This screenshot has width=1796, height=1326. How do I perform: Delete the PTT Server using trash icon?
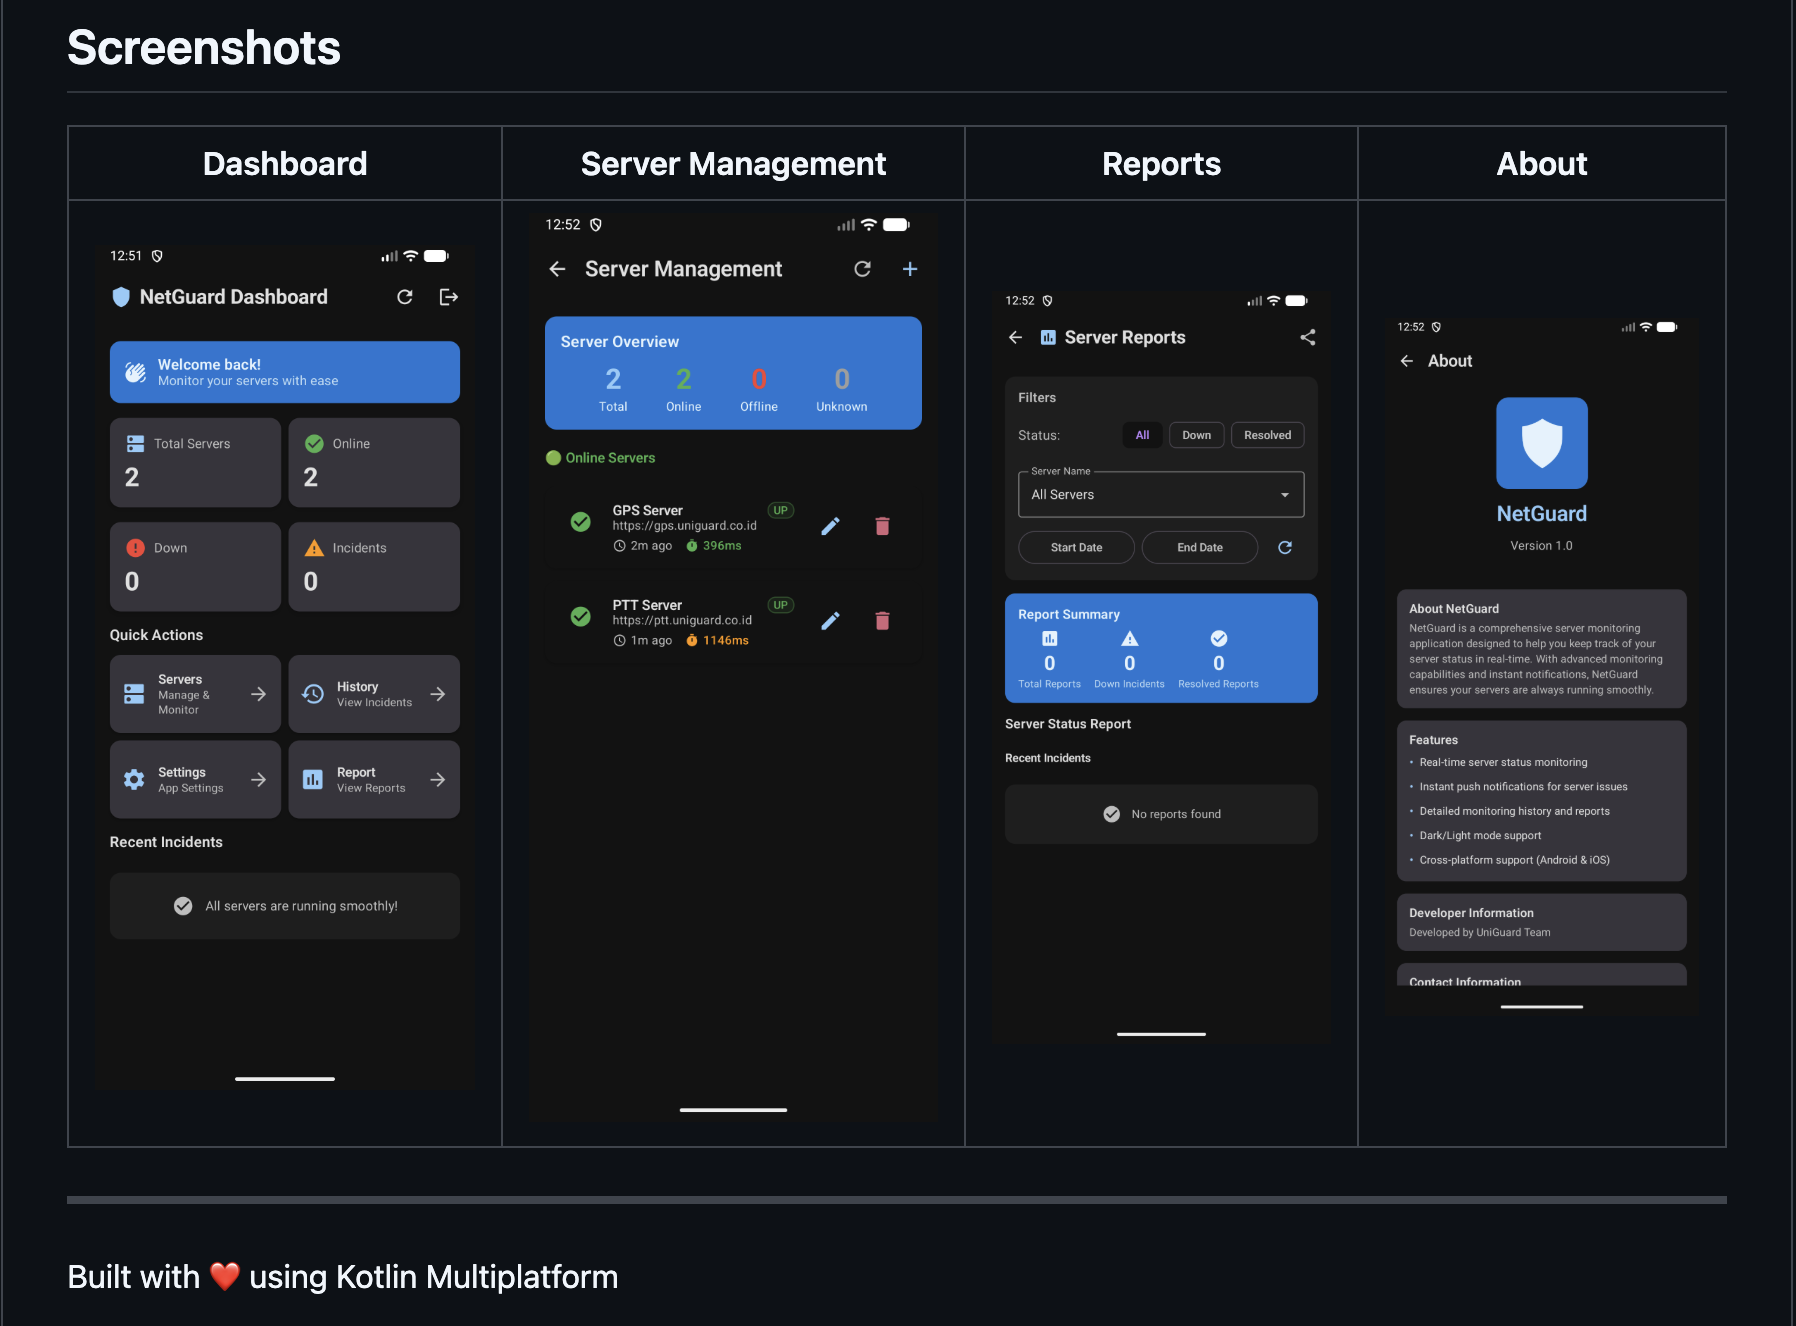(882, 621)
